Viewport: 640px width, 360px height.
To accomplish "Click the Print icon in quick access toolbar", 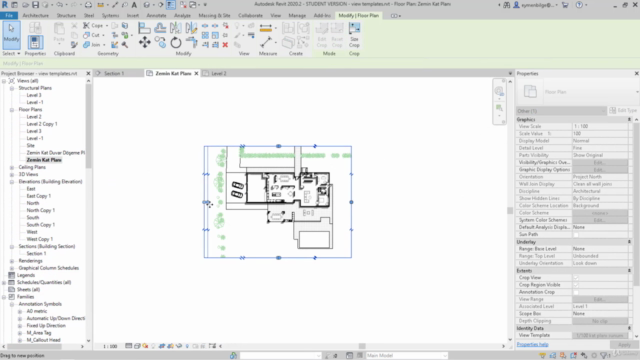I will pos(88,5).
